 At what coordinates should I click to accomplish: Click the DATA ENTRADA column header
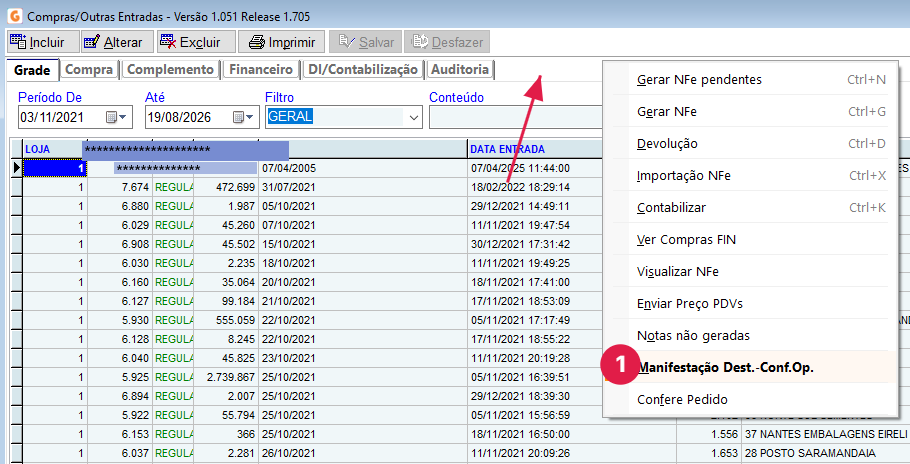click(x=535, y=149)
